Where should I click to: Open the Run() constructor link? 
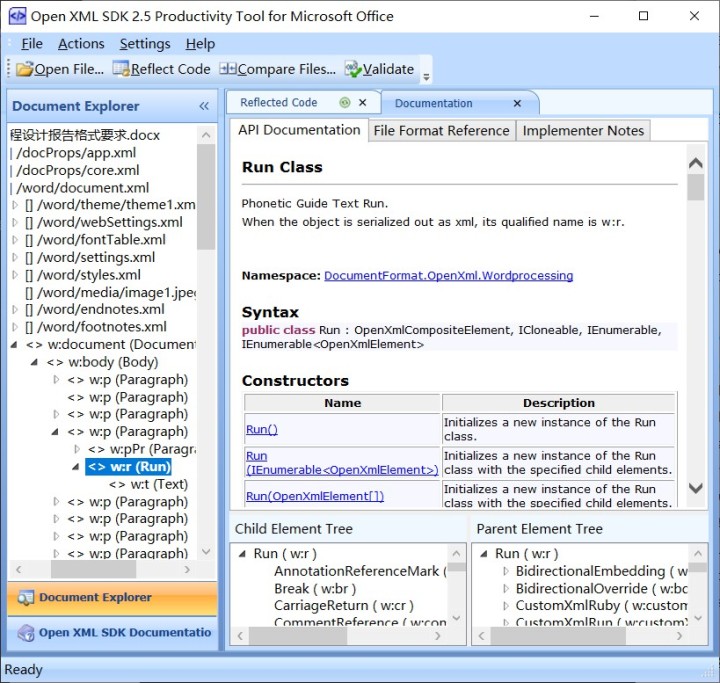click(262, 429)
